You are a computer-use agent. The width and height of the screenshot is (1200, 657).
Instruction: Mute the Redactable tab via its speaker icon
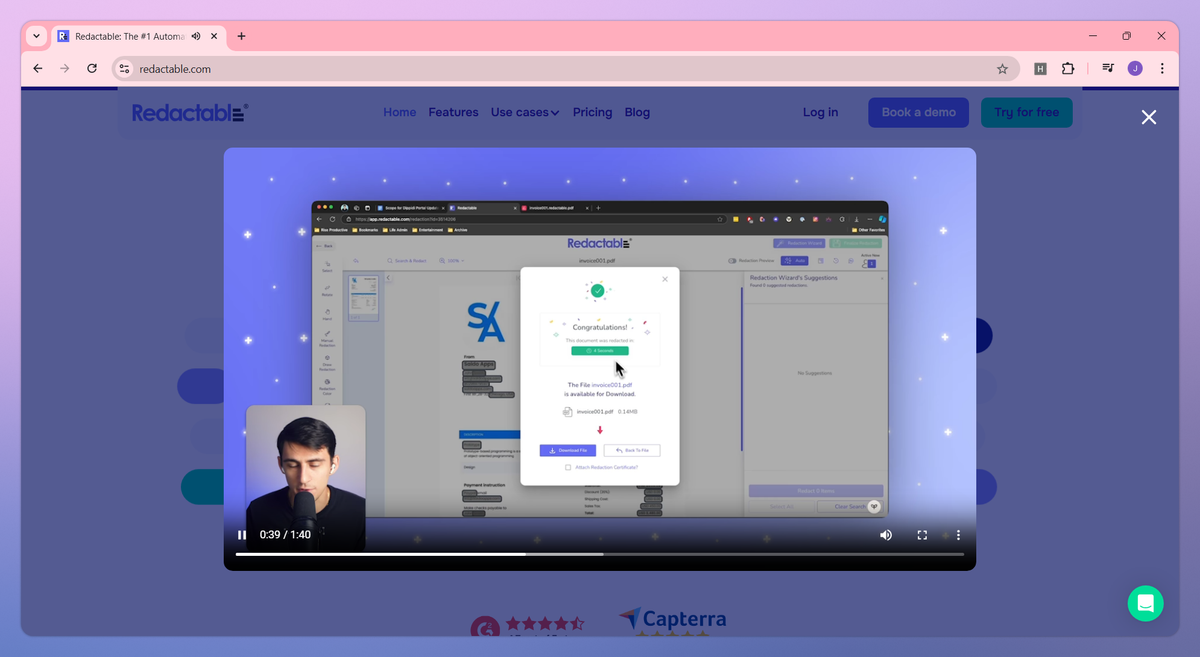pyautogui.click(x=196, y=36)
